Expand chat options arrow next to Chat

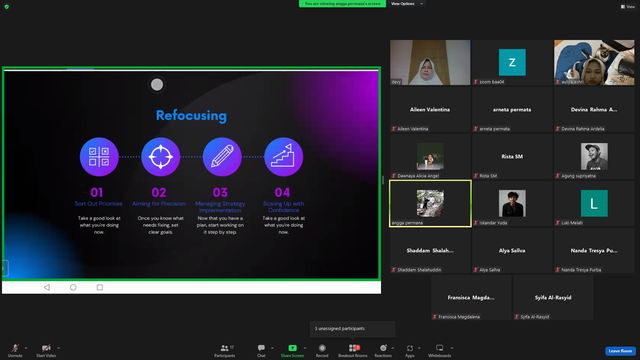click(272, 348)
